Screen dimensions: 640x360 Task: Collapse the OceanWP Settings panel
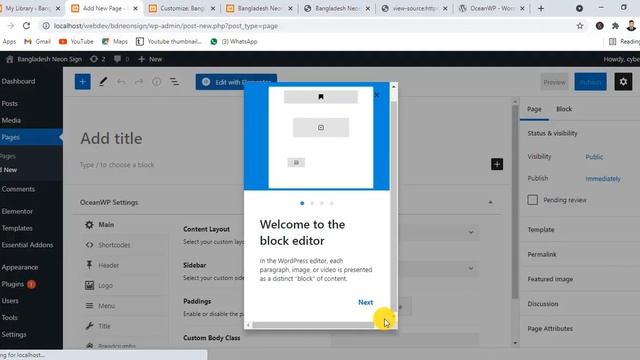490,202
